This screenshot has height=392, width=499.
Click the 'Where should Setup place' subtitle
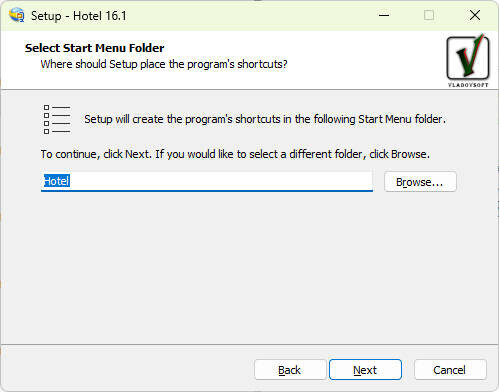click(x=164, y=64)
